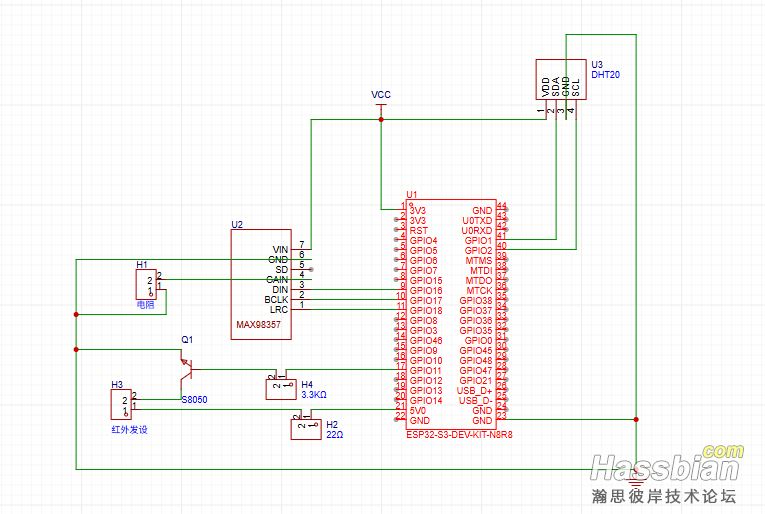Image resolution: width=765 pixels, height=514 pixels.
Task: Click the LRC pin on MAX98357
Action: (x=279, y=310)
